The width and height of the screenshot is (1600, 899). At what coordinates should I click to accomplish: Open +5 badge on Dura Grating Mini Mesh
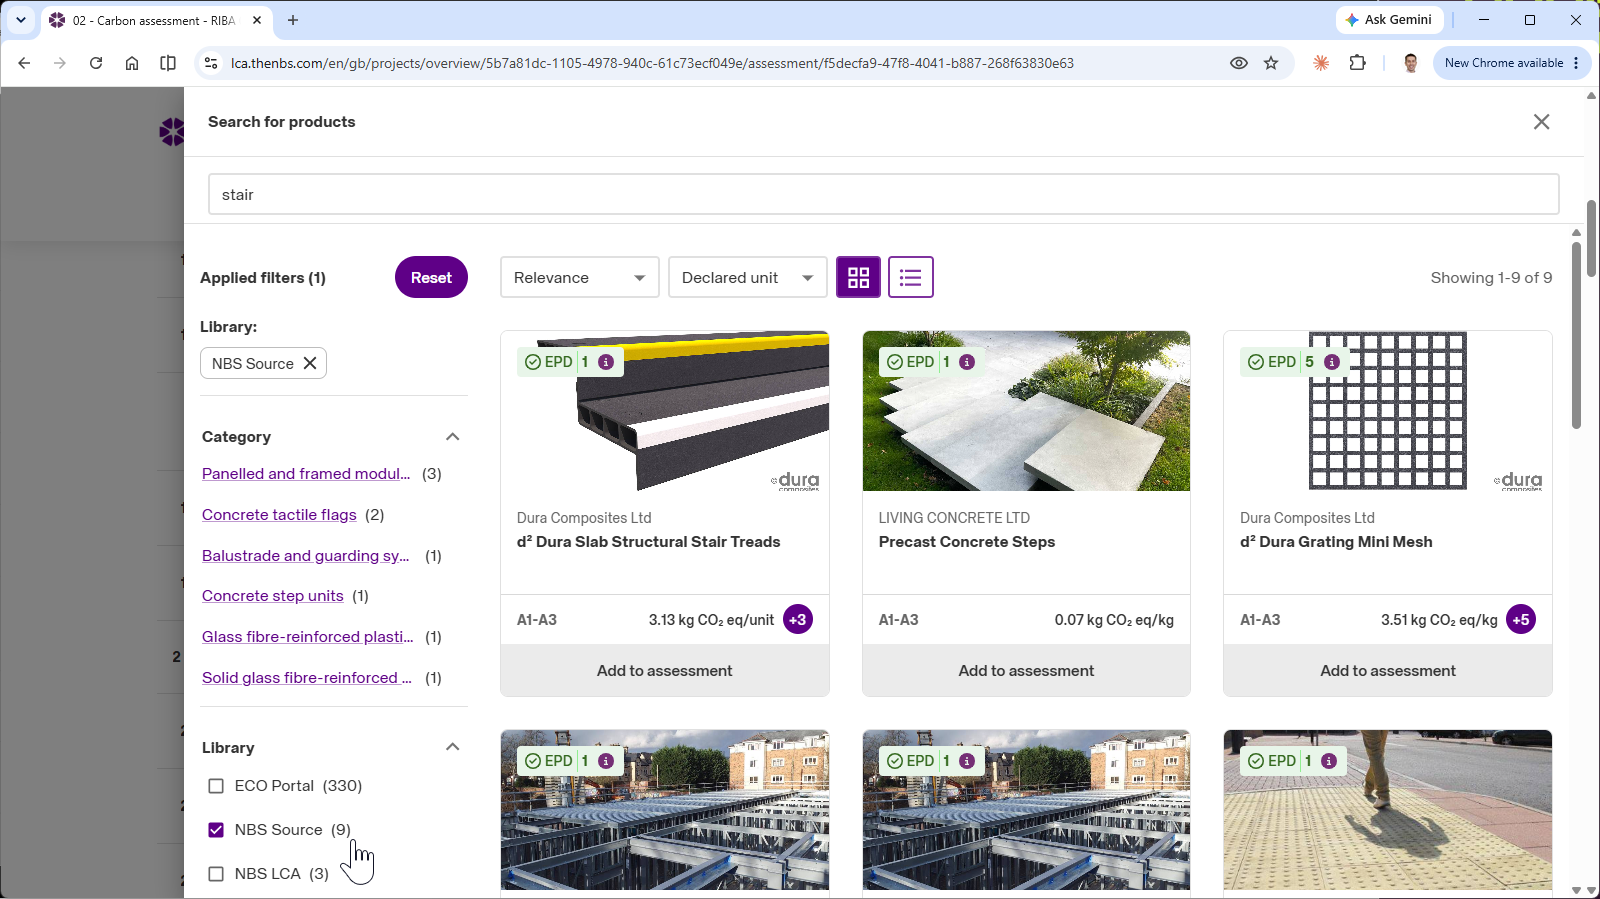[x=1521, y=620]
